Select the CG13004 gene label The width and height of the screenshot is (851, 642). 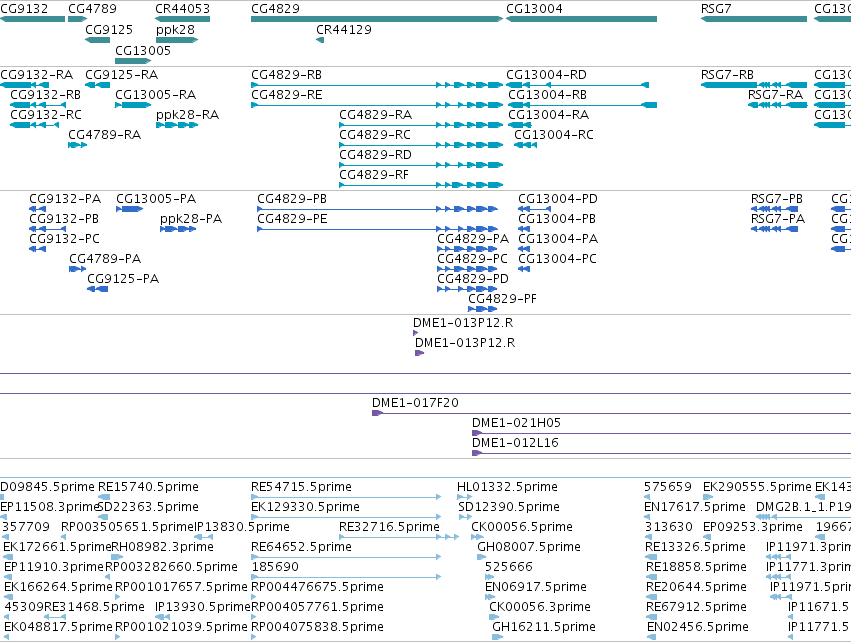[534, 9]
